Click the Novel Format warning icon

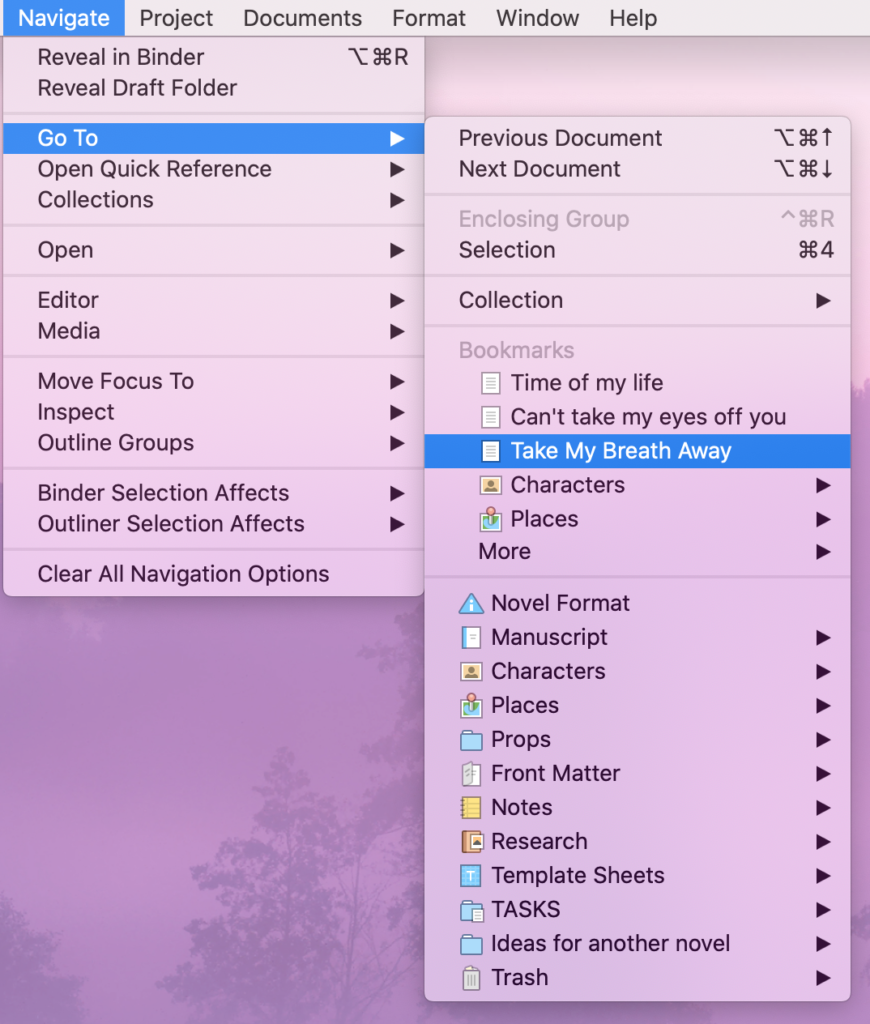469,603
